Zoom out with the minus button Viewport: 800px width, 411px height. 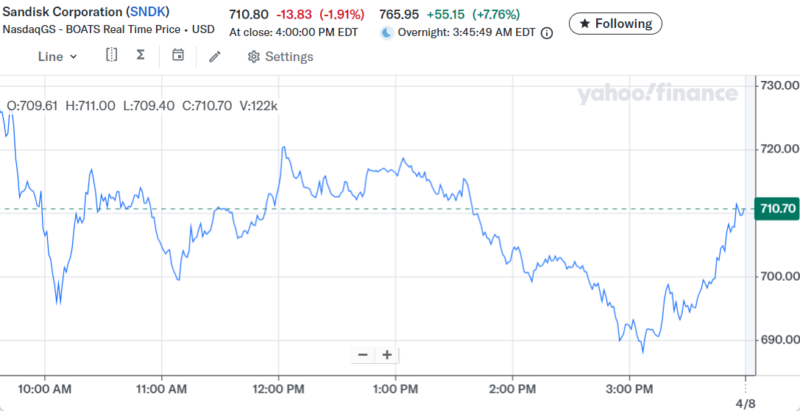(362, 354)
